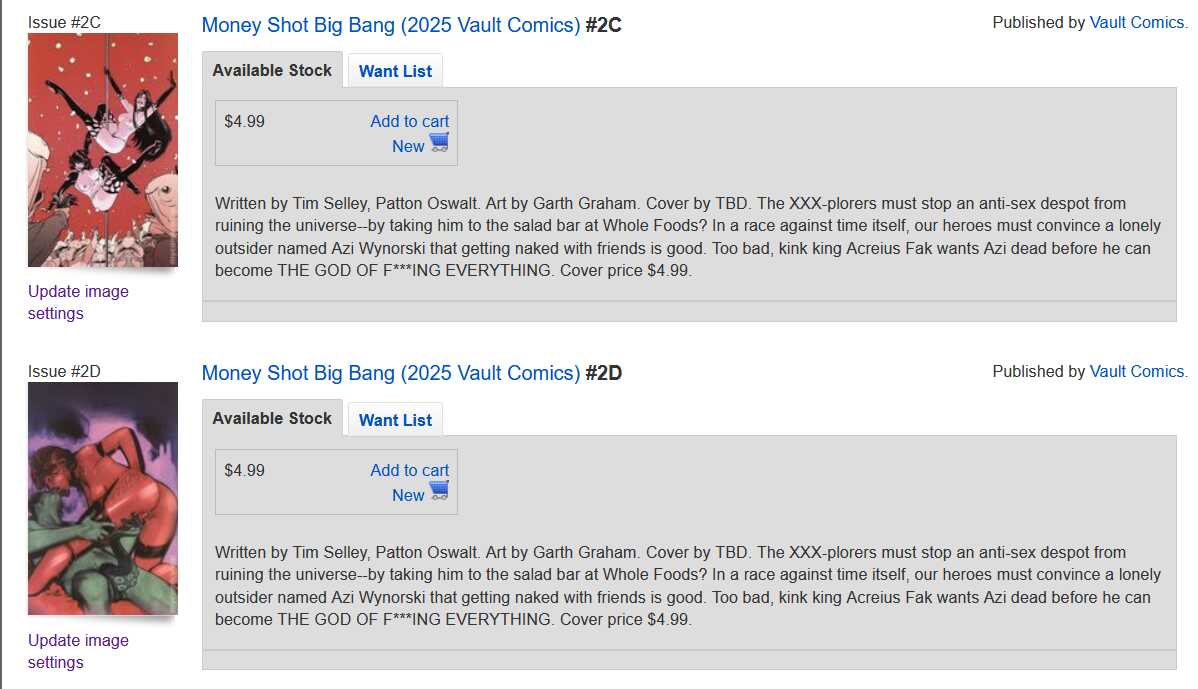Open the issue #2D cover thumbnail
Screen dimensions: 1198x689
point(103,498)
